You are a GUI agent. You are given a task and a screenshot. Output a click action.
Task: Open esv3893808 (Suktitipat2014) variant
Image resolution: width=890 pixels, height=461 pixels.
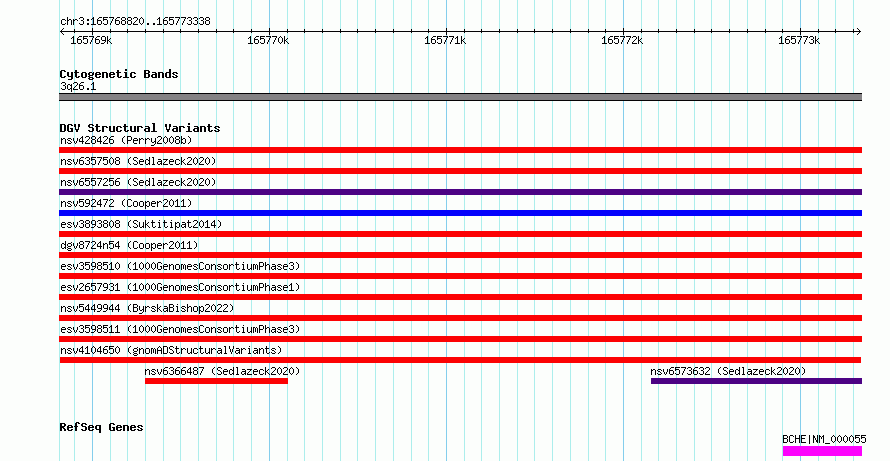(x=141, y=224)
